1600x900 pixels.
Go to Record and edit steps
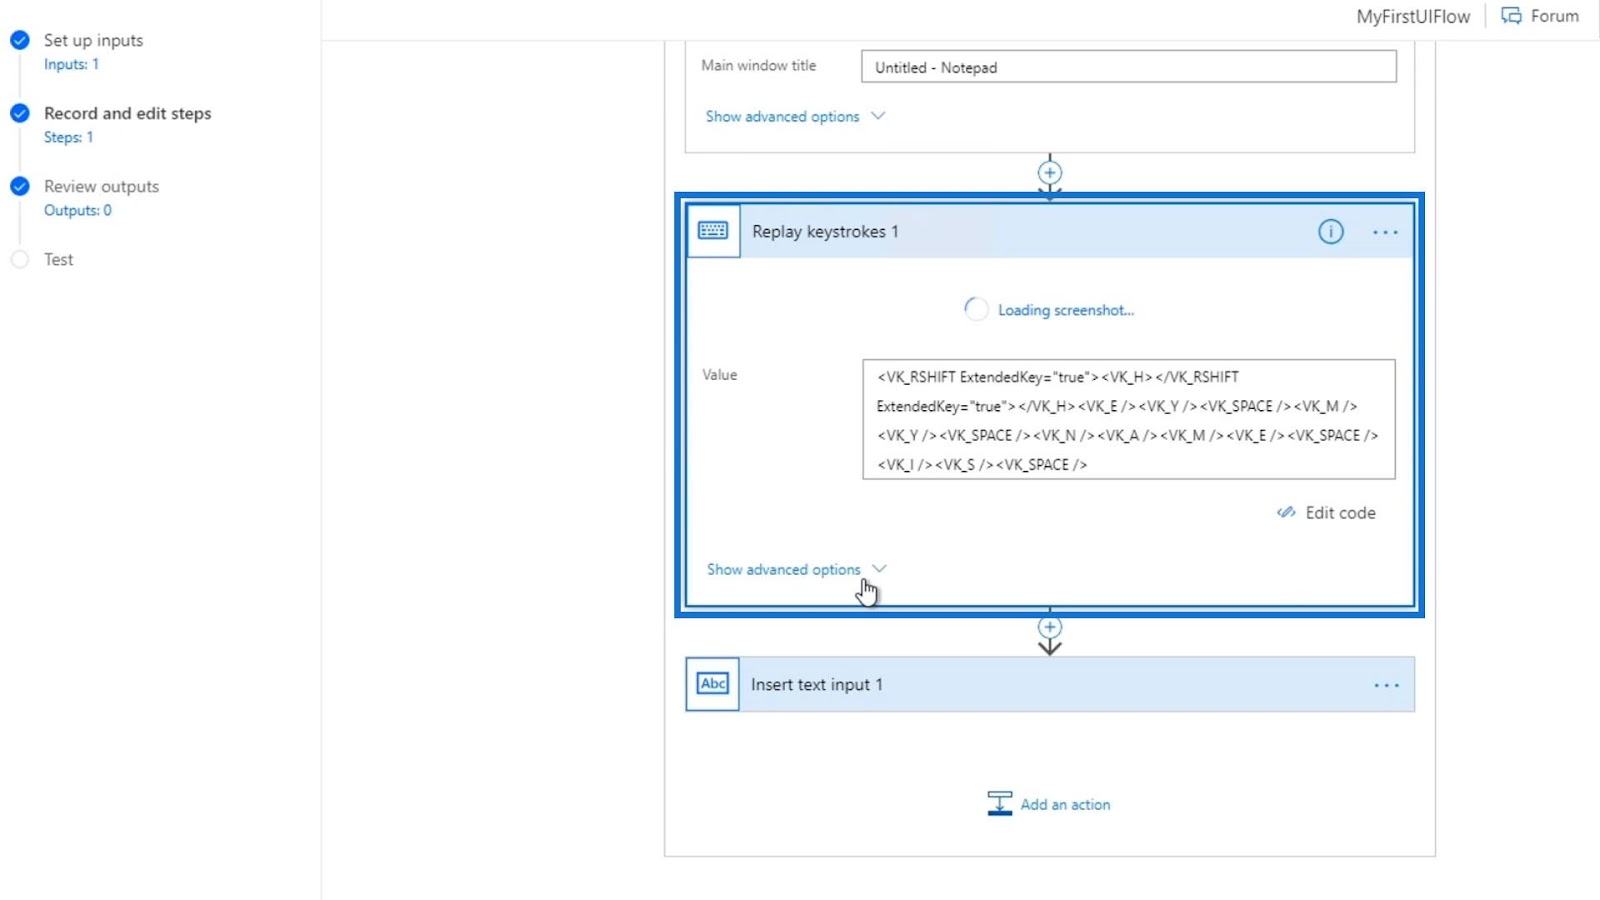pyautogui.click(x=127, y=113)
